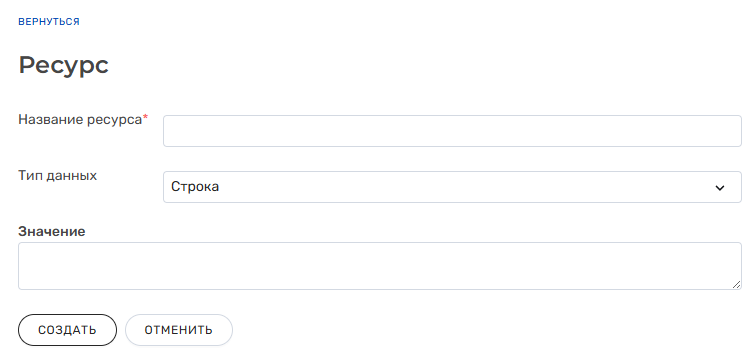Focus the Название ресурса input field

click(452, 131)
